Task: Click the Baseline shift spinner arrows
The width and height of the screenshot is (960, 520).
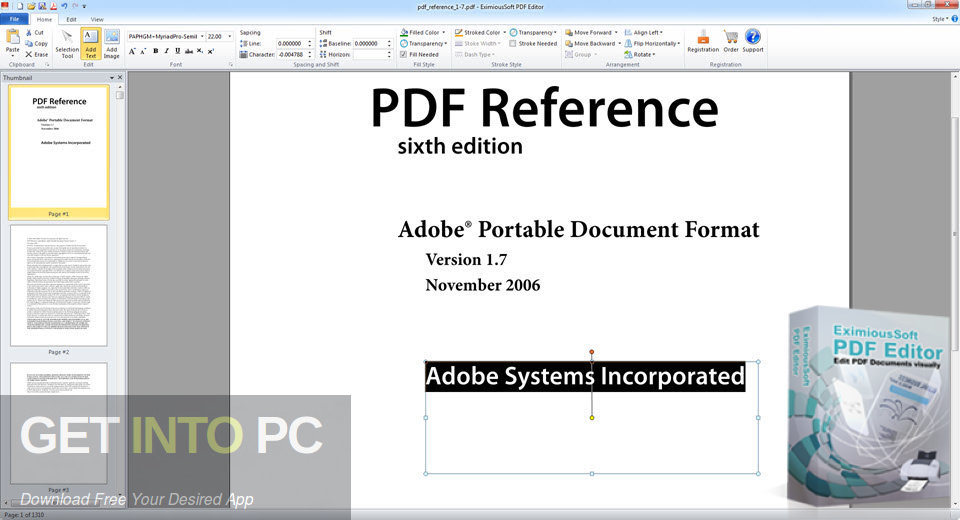Action: (x=389, y=43)
